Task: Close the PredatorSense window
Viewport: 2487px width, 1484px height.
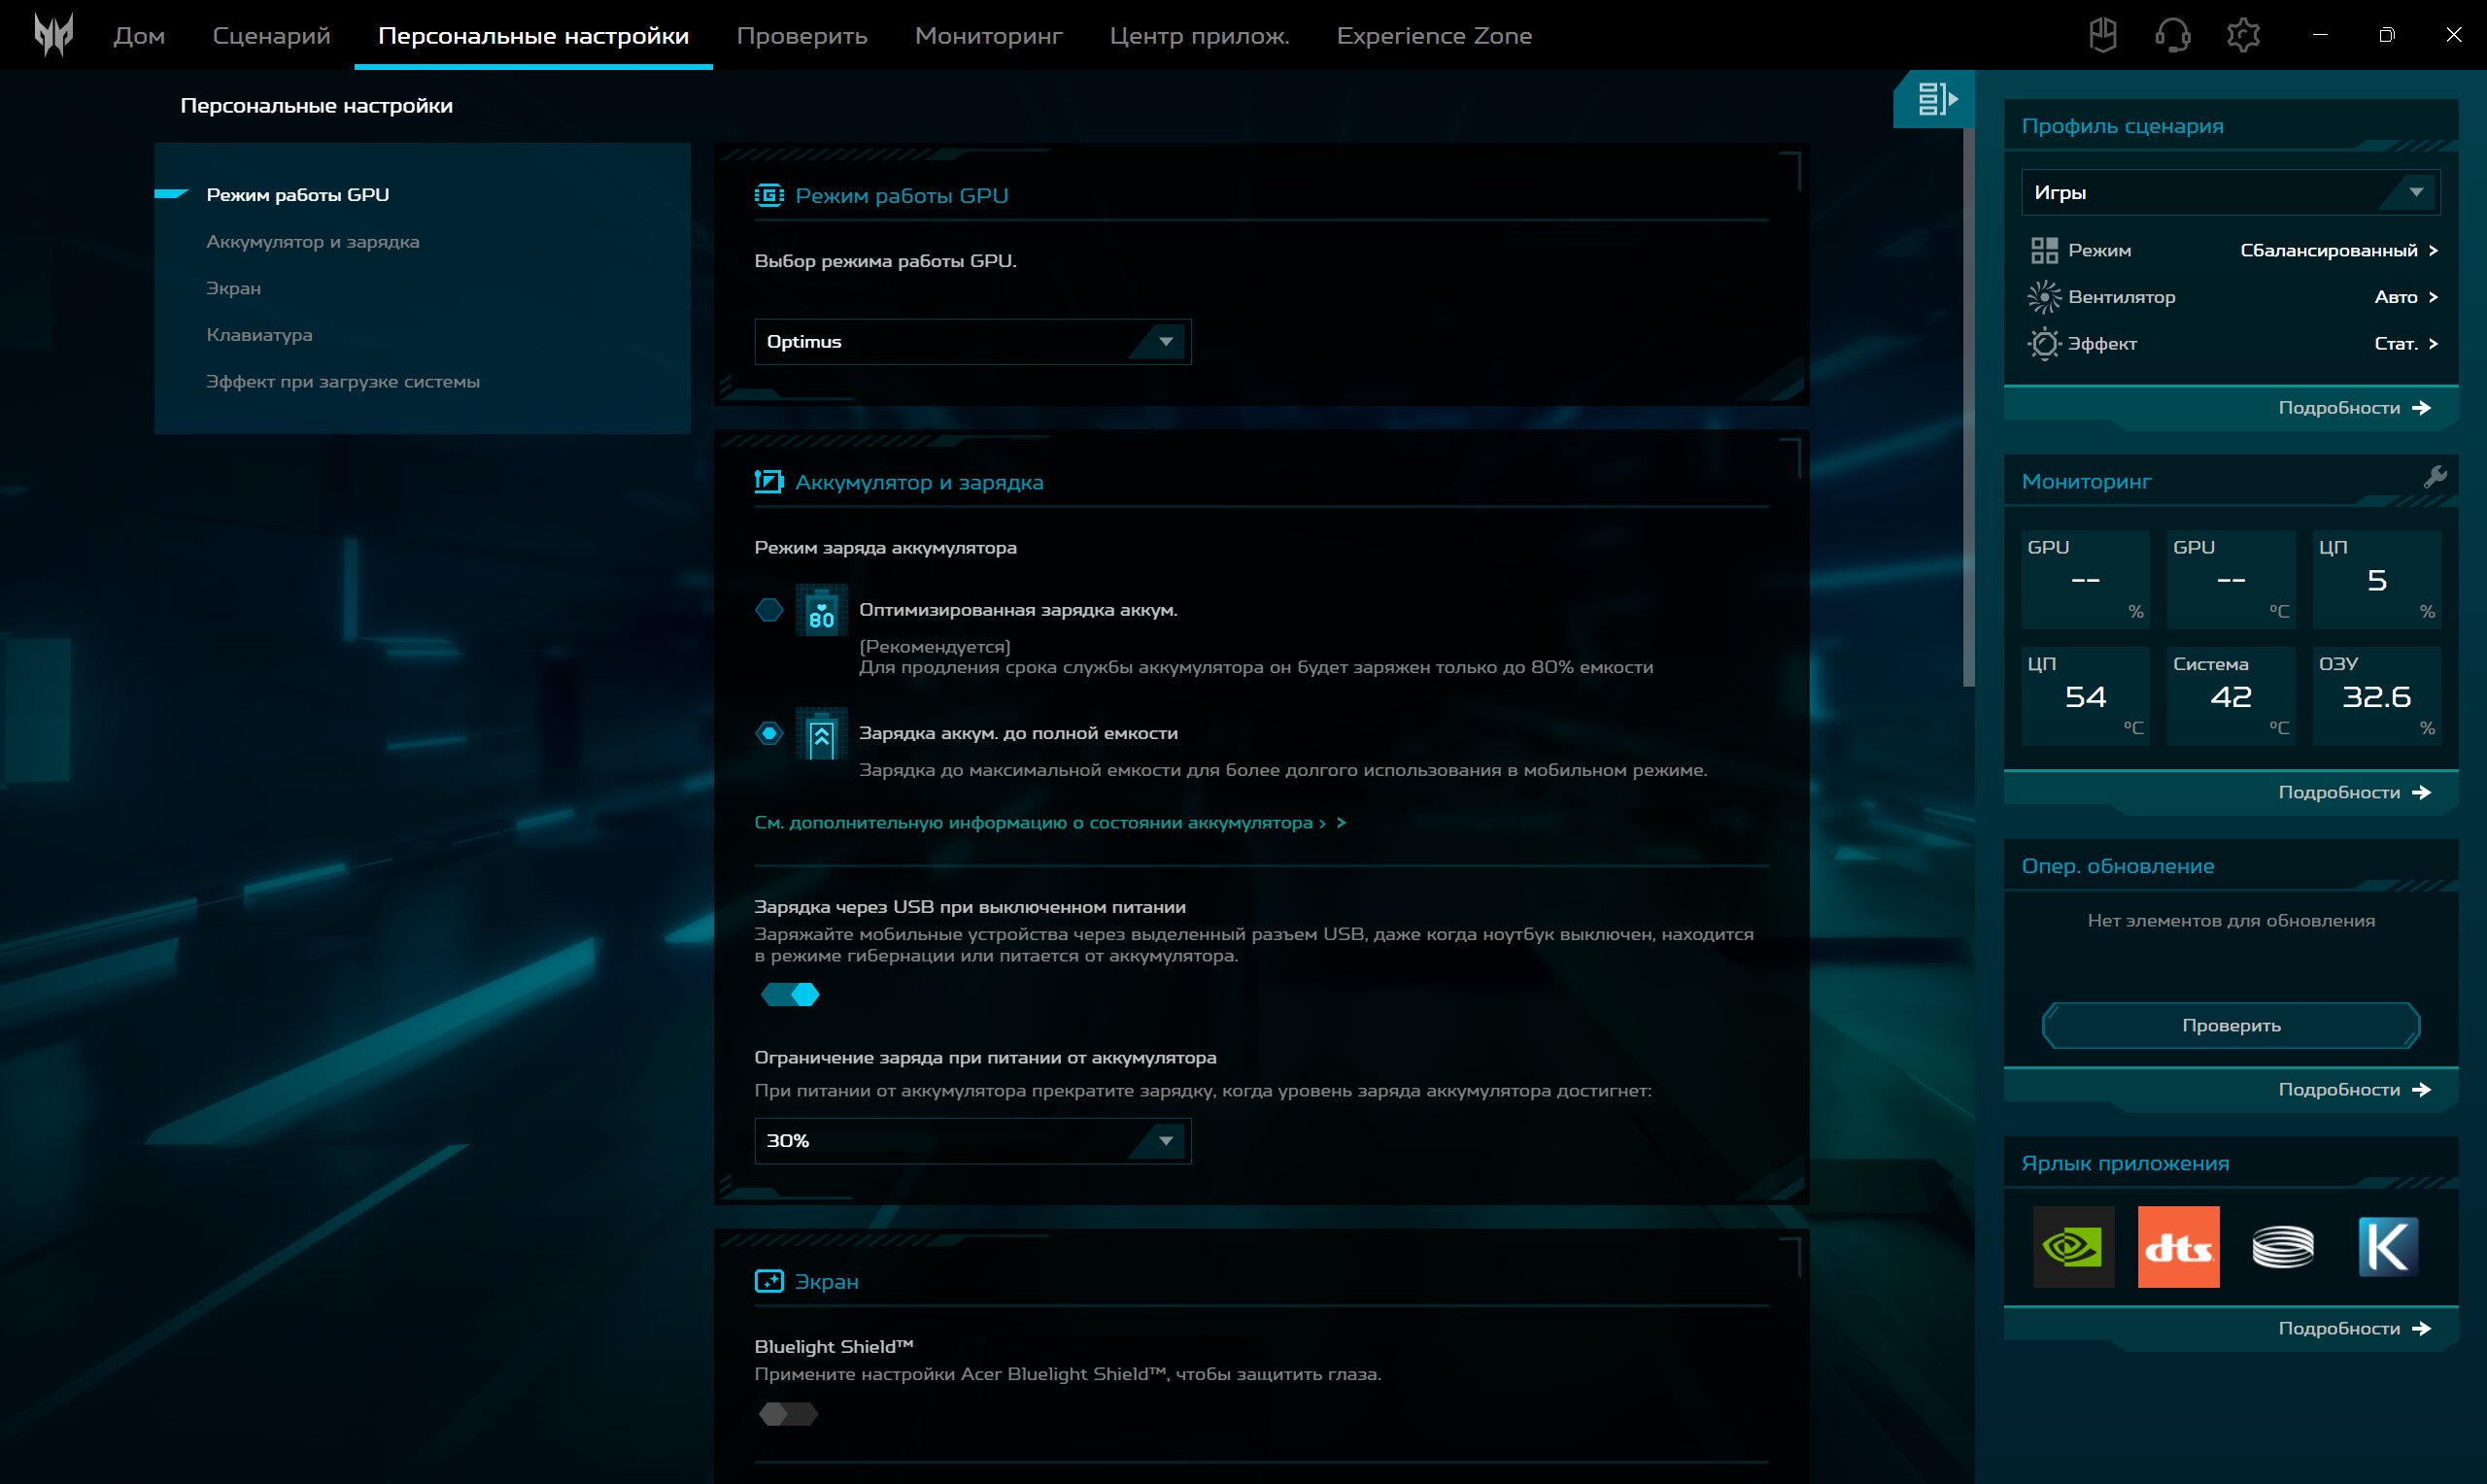Action: click(x=2453, y=35)
